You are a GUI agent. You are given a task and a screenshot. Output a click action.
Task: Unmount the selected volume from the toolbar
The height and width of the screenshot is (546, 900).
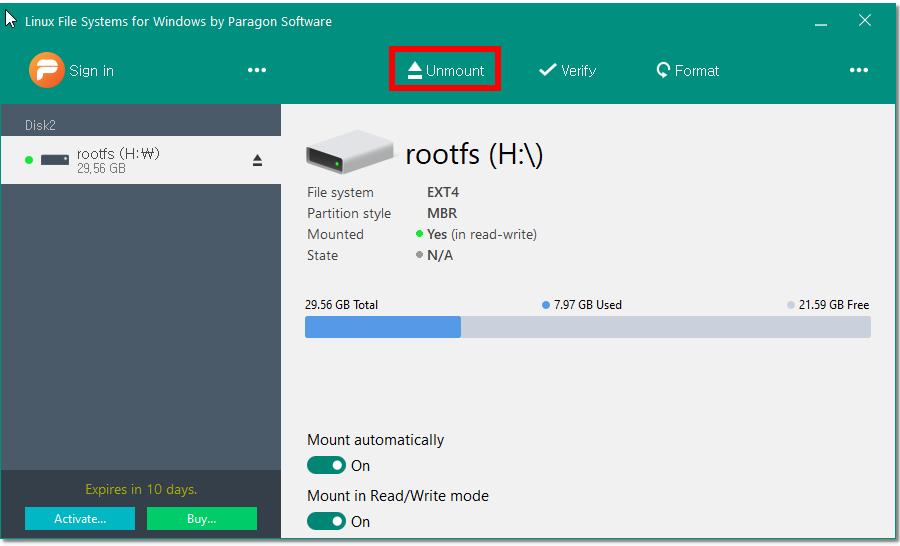pyautogui.click(x=445, y=70)
